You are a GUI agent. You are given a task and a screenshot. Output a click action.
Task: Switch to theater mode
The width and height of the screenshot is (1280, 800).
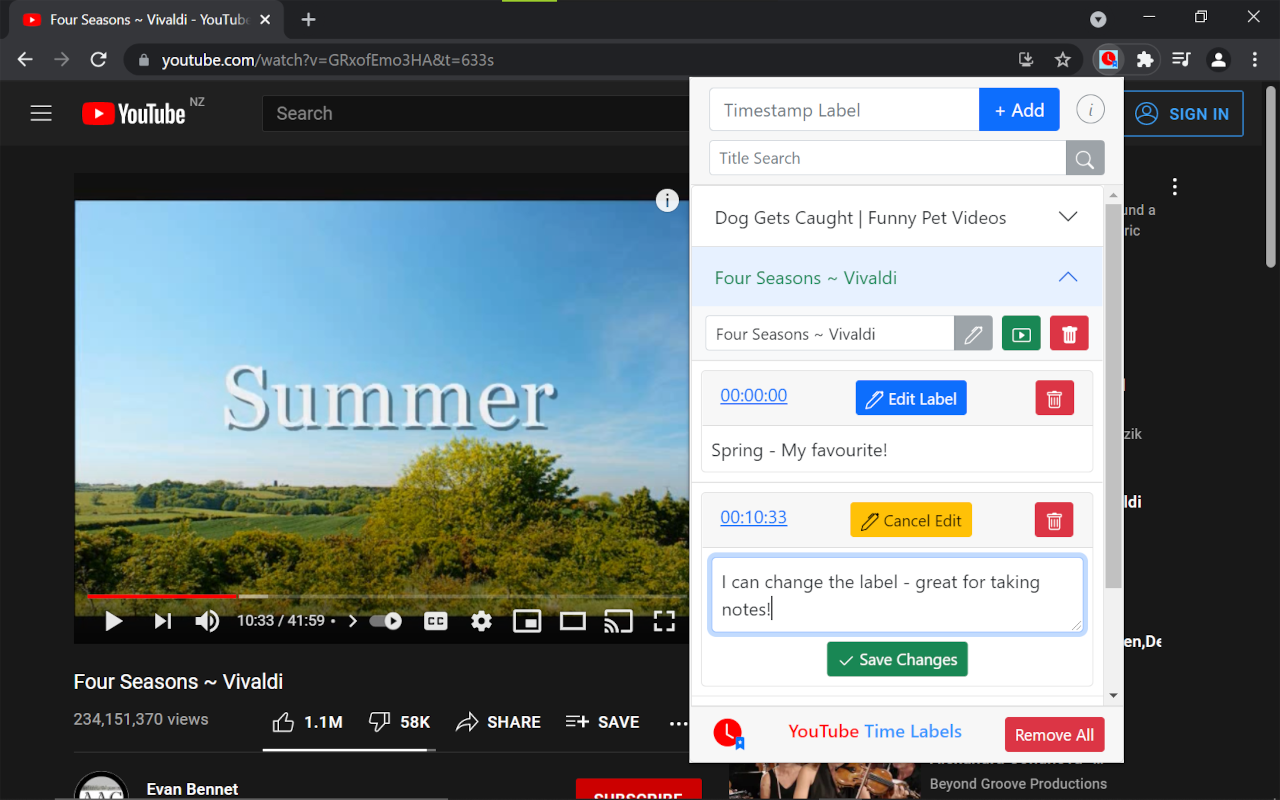(x=572, y=621)
